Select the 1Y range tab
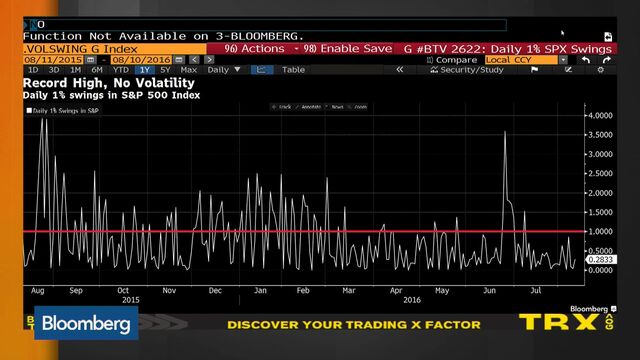640x360 pixels. 144,70
